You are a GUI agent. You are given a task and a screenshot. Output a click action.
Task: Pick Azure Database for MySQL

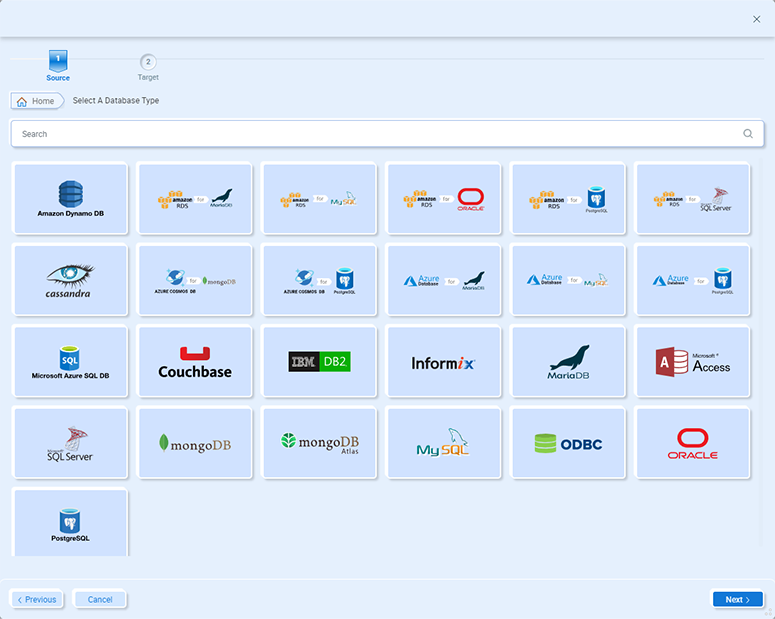[x=568, y=280]
